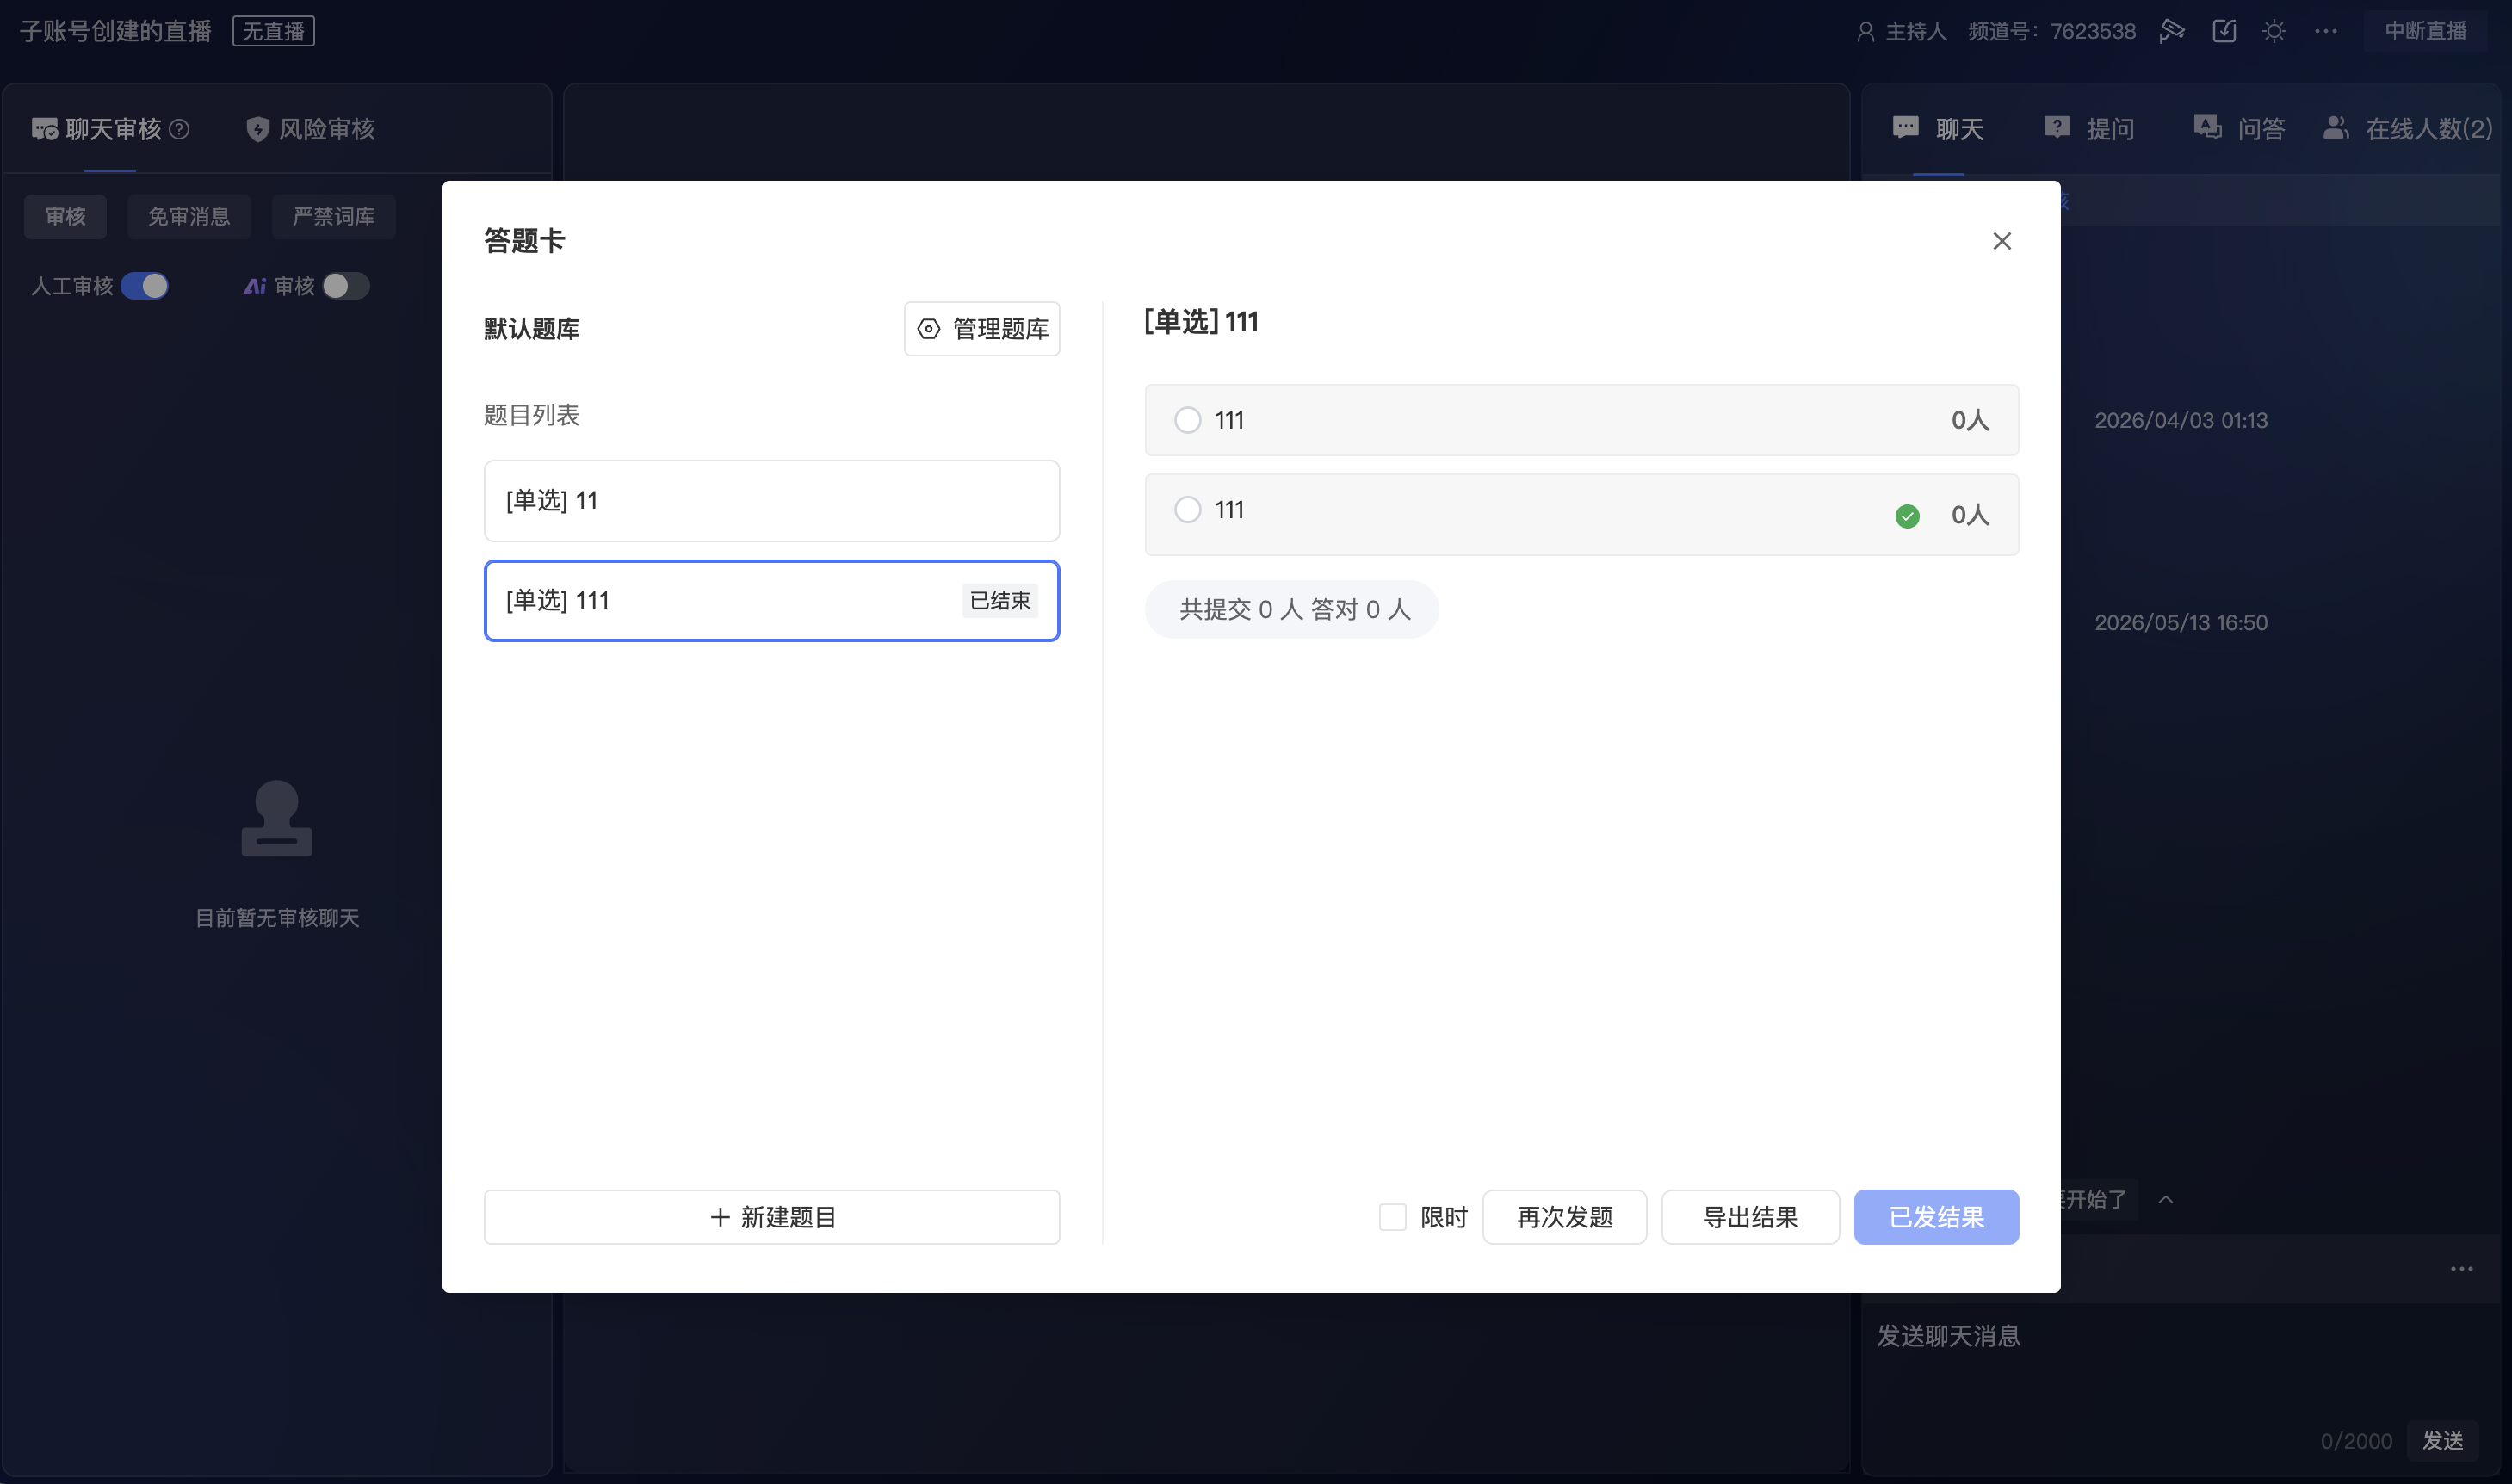
Task: Select the 严禁词库 sub-tab
Action: click(333, 216)
